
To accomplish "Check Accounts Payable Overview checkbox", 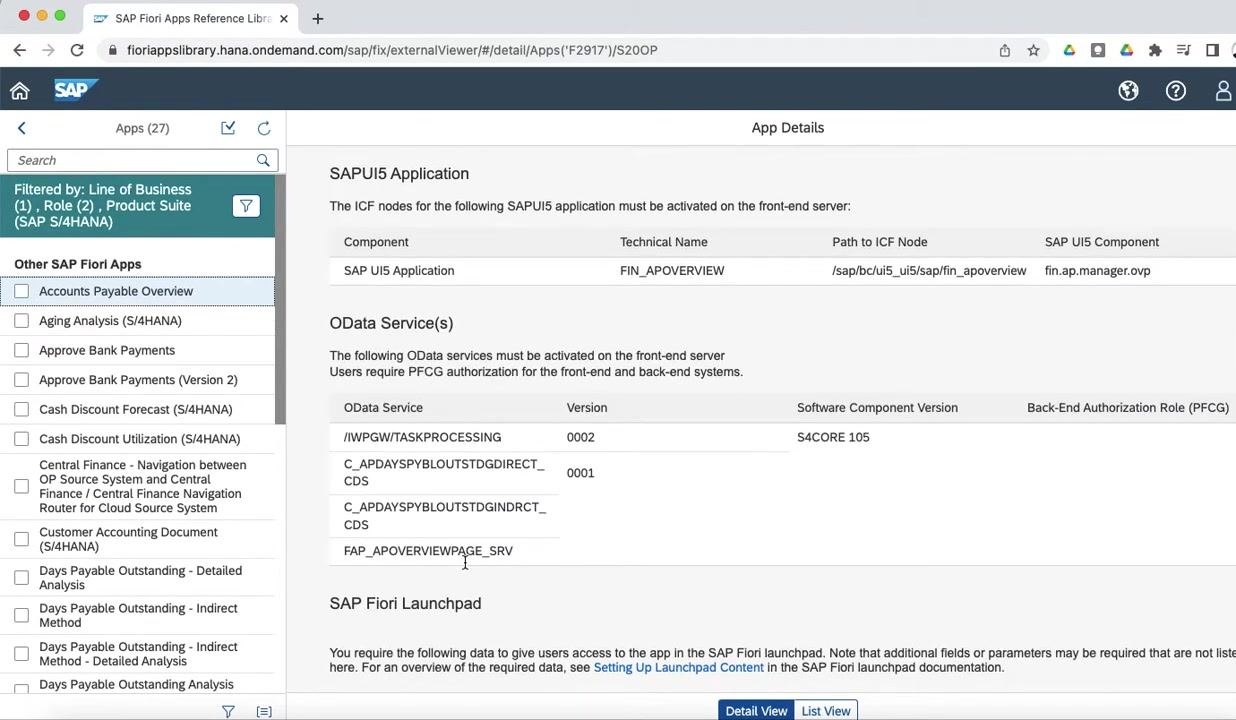I will tap(22, 291).
